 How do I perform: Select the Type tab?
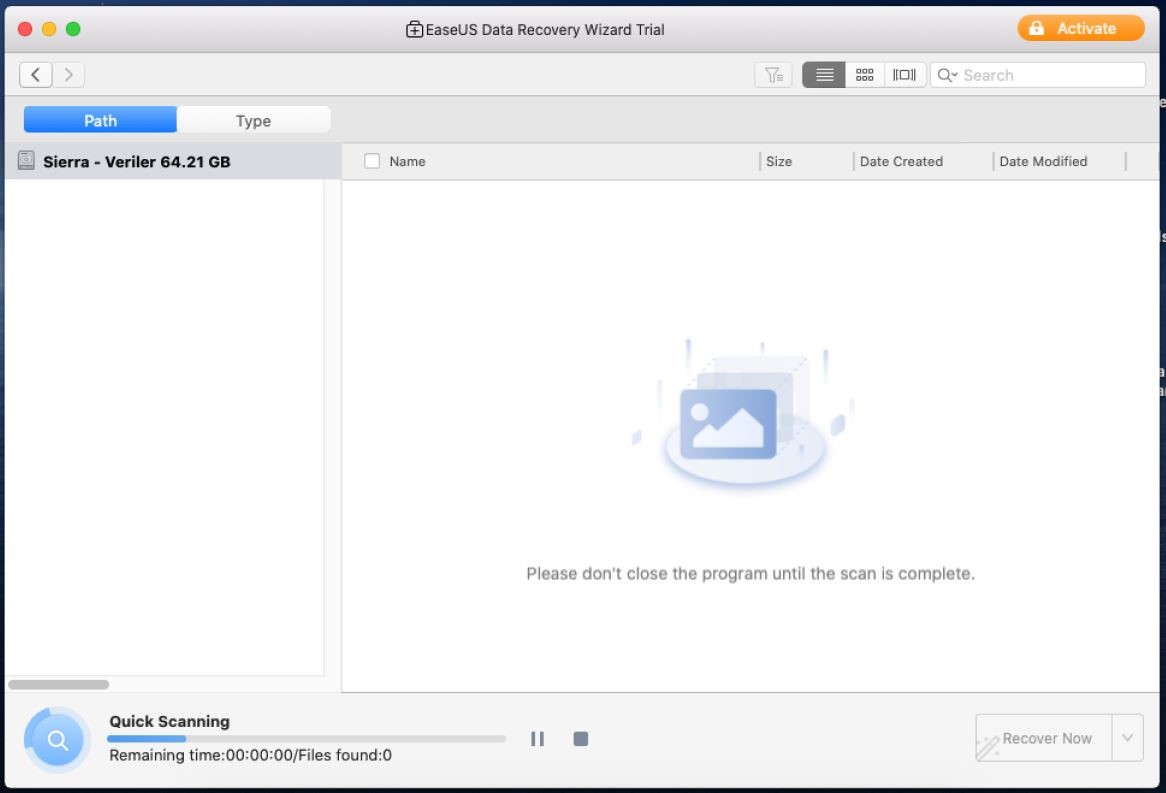point(254,120)
